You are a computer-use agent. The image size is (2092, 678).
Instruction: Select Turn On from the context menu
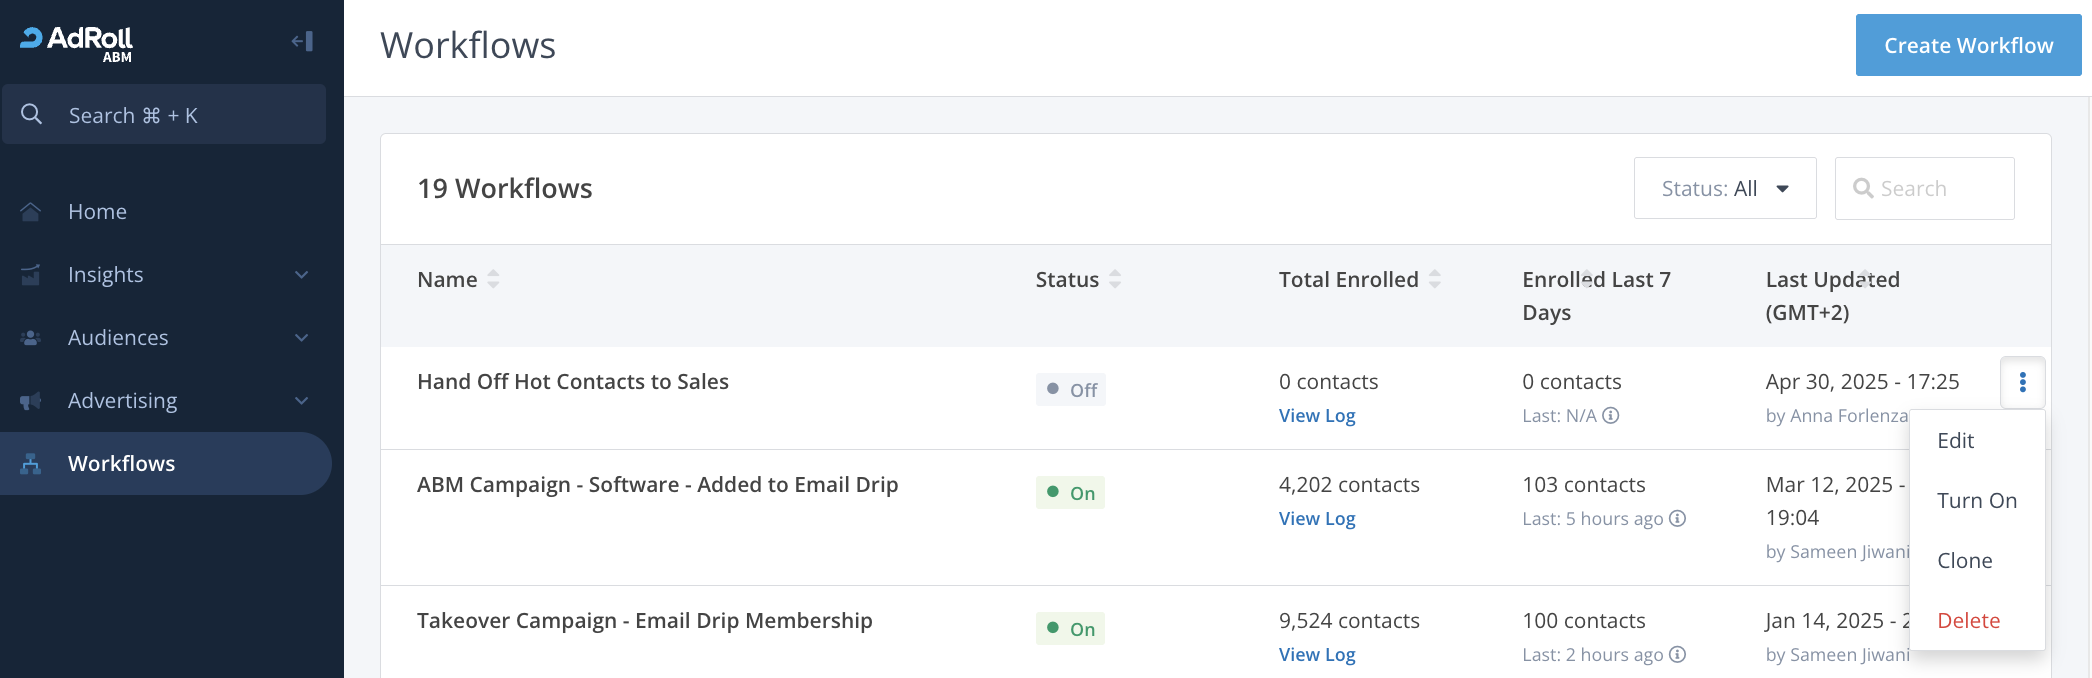1976,501
